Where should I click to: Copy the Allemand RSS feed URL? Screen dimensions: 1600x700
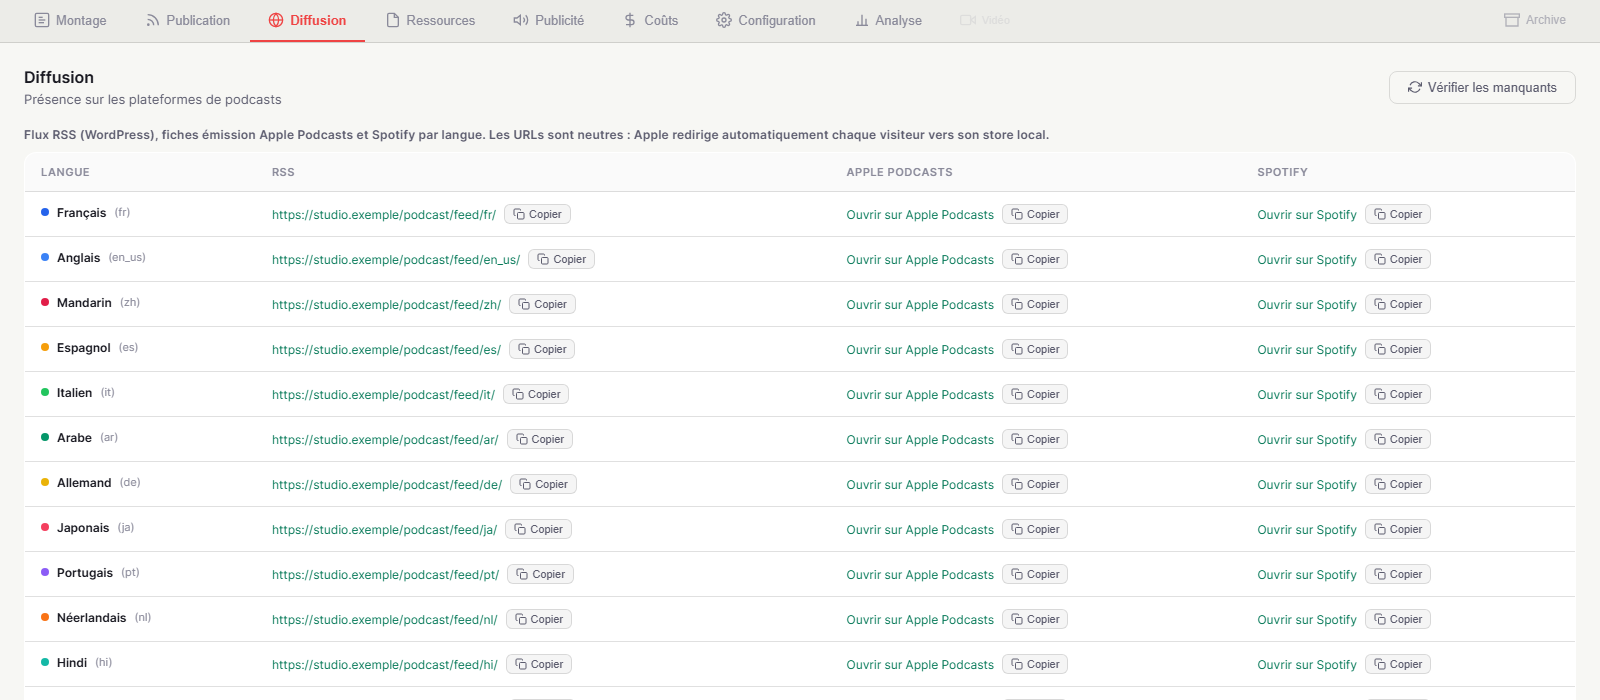(x=544, y=484)
